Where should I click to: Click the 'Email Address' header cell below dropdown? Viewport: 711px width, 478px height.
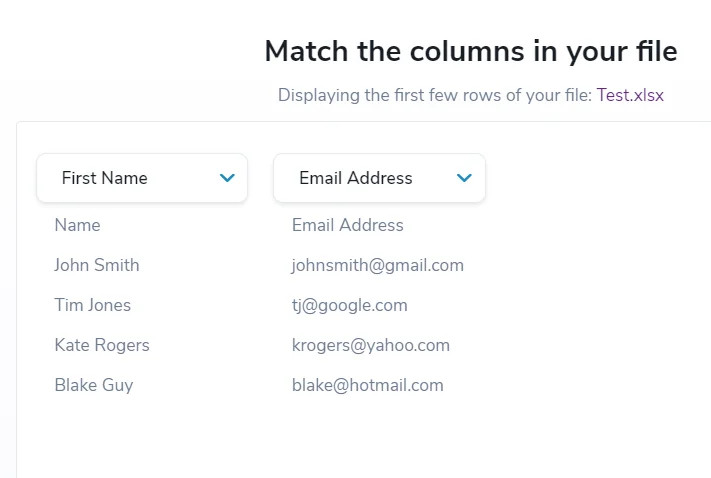[347, 225]
